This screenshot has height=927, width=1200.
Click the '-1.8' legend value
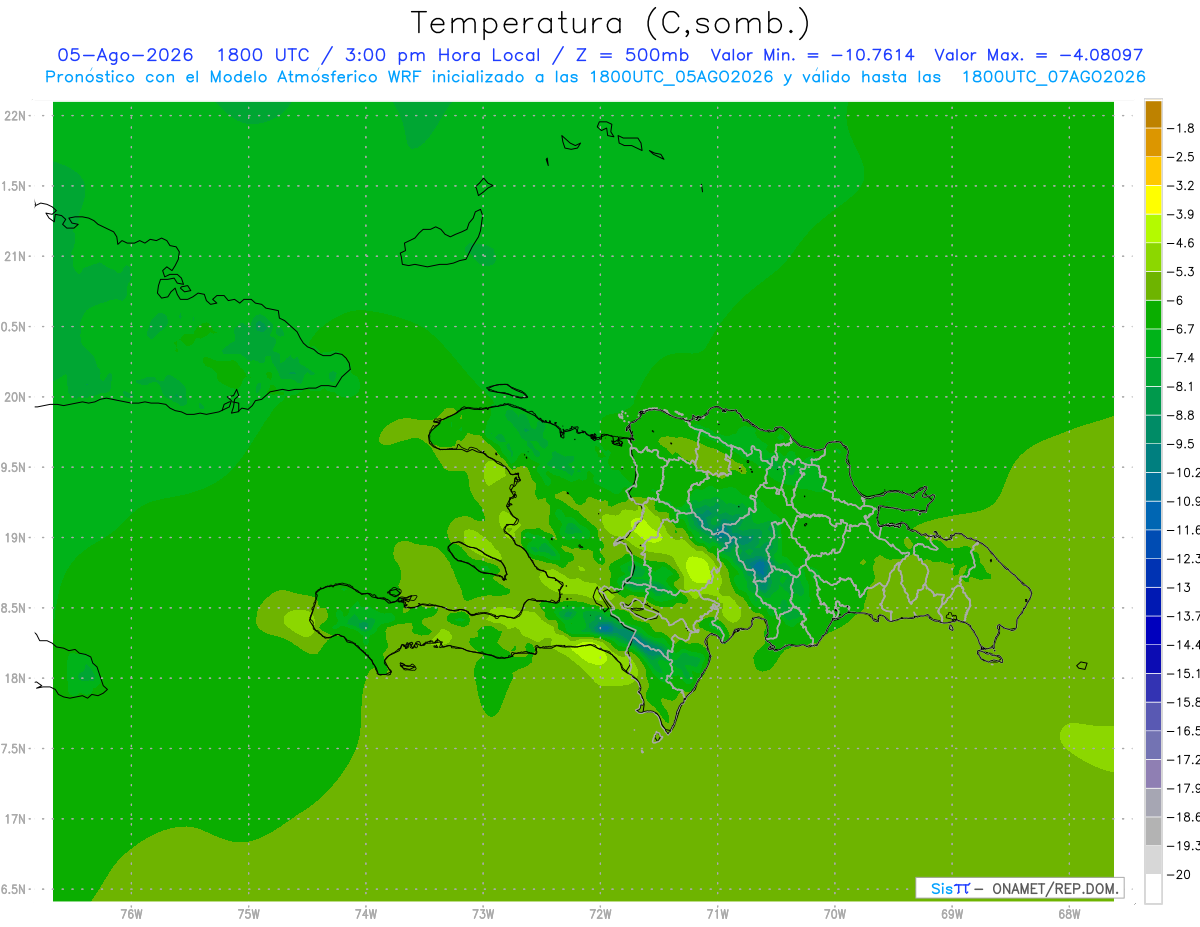point(1180,128)
